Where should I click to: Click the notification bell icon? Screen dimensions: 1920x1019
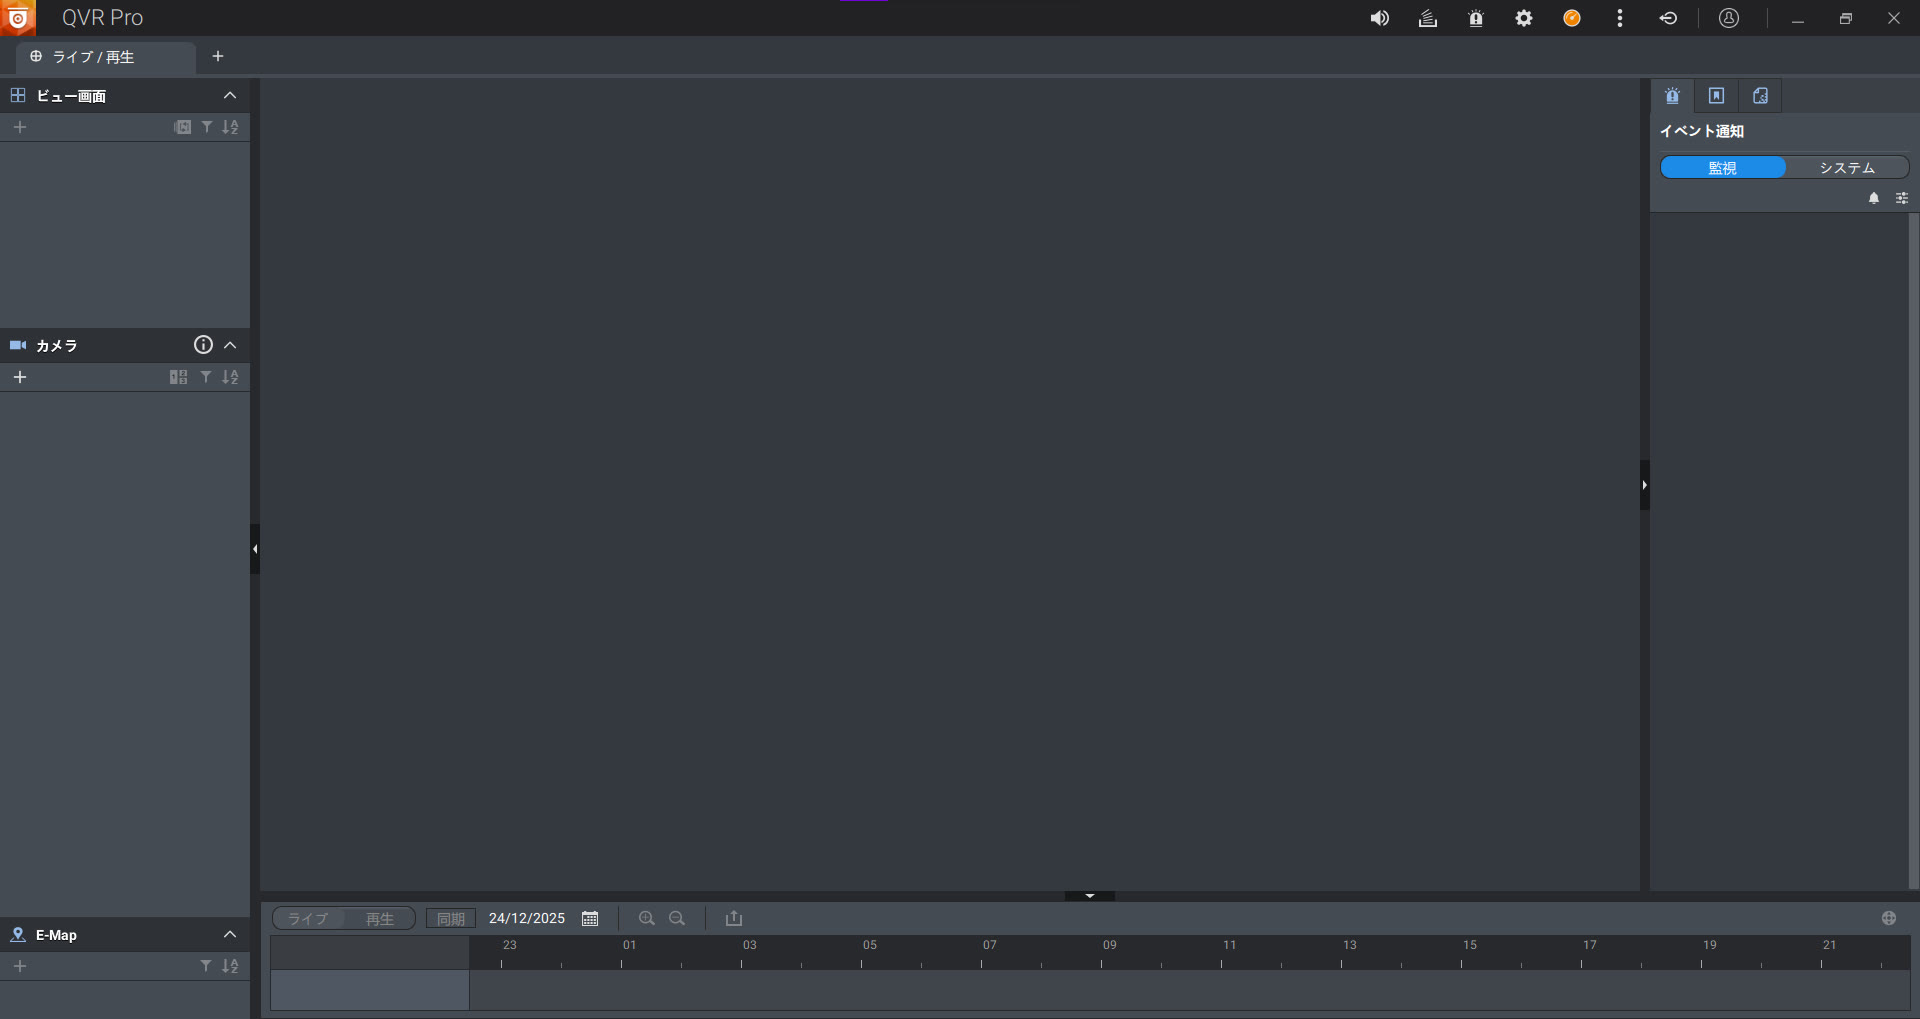tap(1873, 198)
